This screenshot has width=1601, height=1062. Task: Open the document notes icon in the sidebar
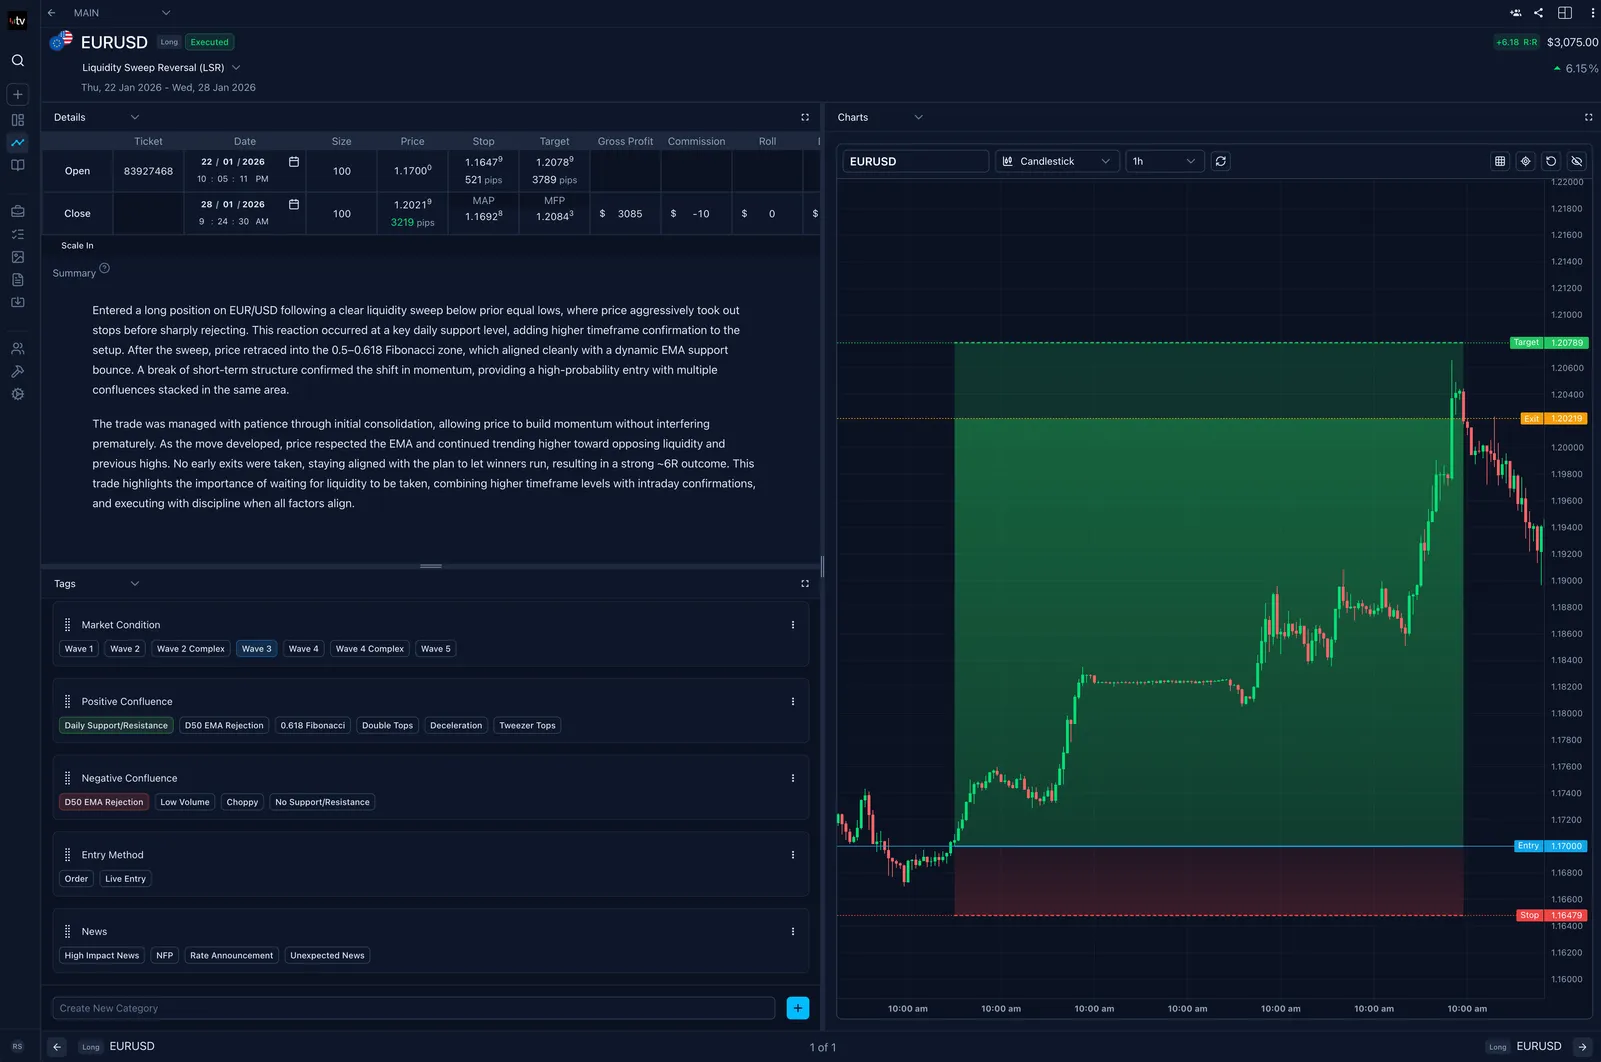[18, 280]
